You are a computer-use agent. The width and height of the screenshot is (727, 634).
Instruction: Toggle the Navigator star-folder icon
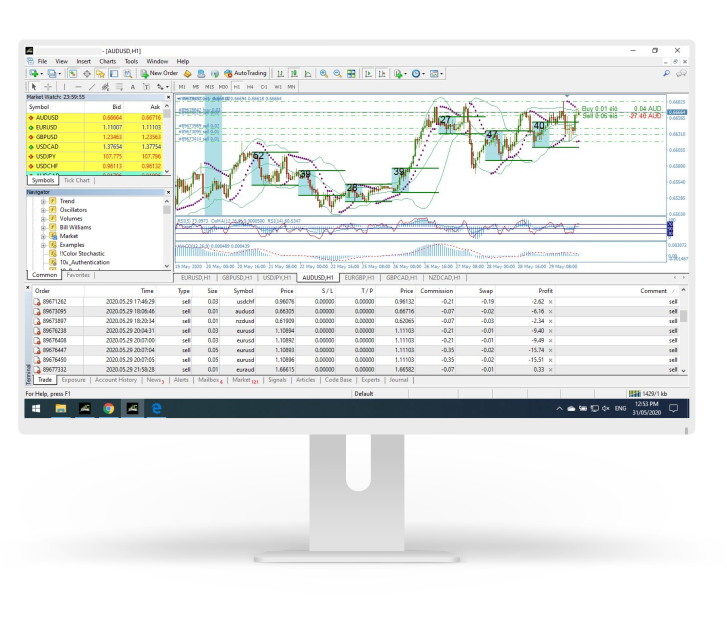100,73
